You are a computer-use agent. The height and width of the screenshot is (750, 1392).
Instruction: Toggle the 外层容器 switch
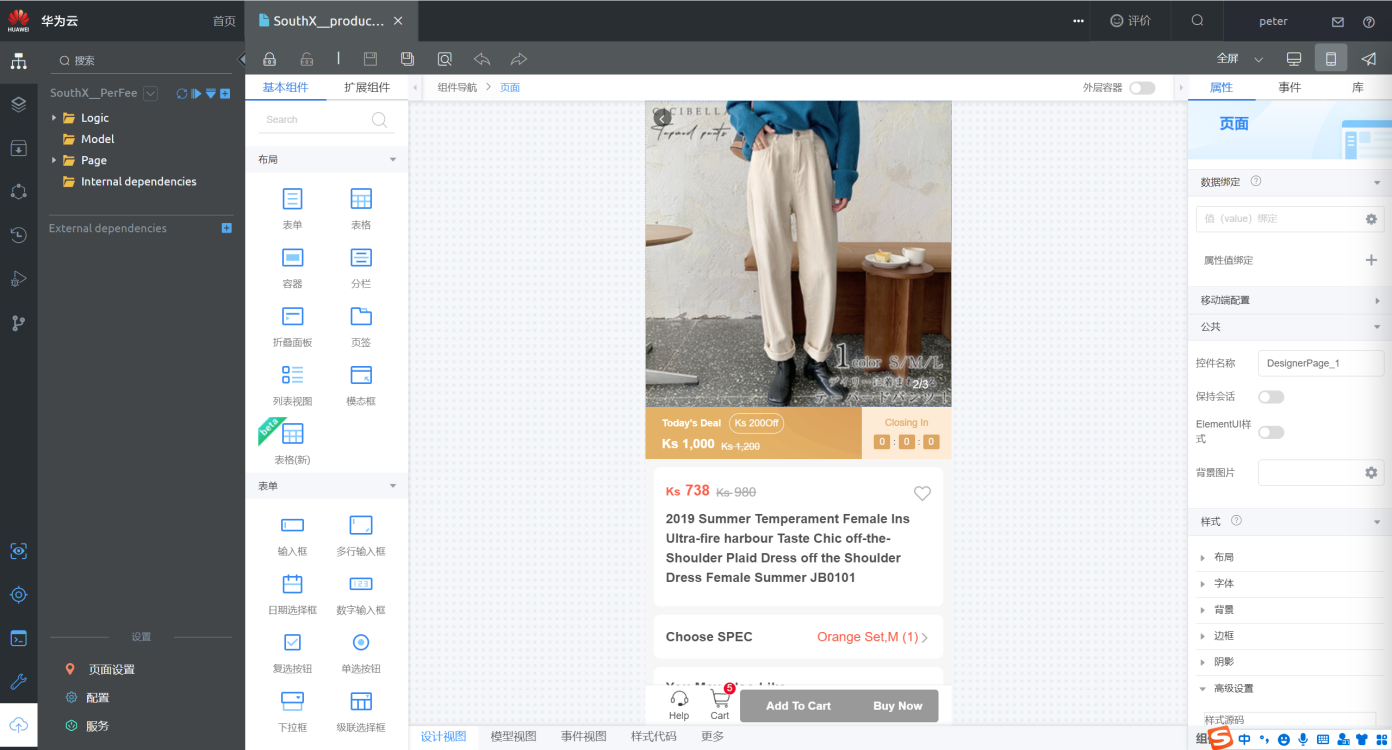(1142, 88)
